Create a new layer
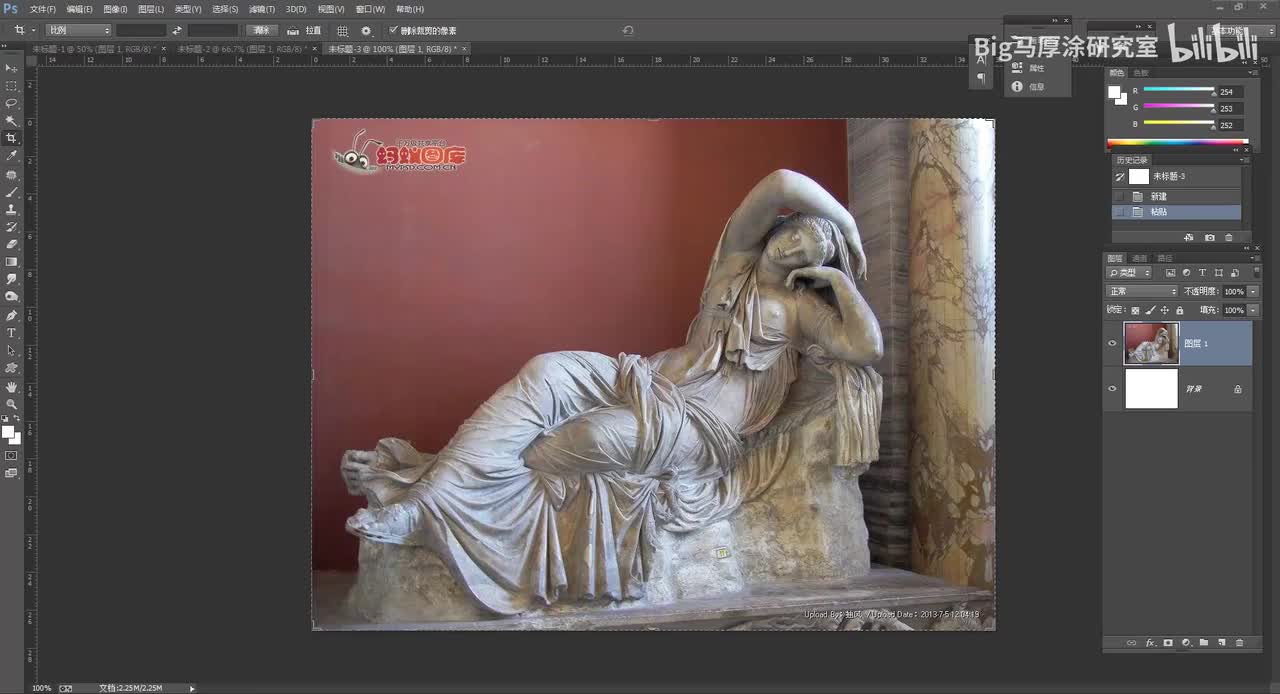The height and width of the screenshot is (694, 1280). [1222, 642]
